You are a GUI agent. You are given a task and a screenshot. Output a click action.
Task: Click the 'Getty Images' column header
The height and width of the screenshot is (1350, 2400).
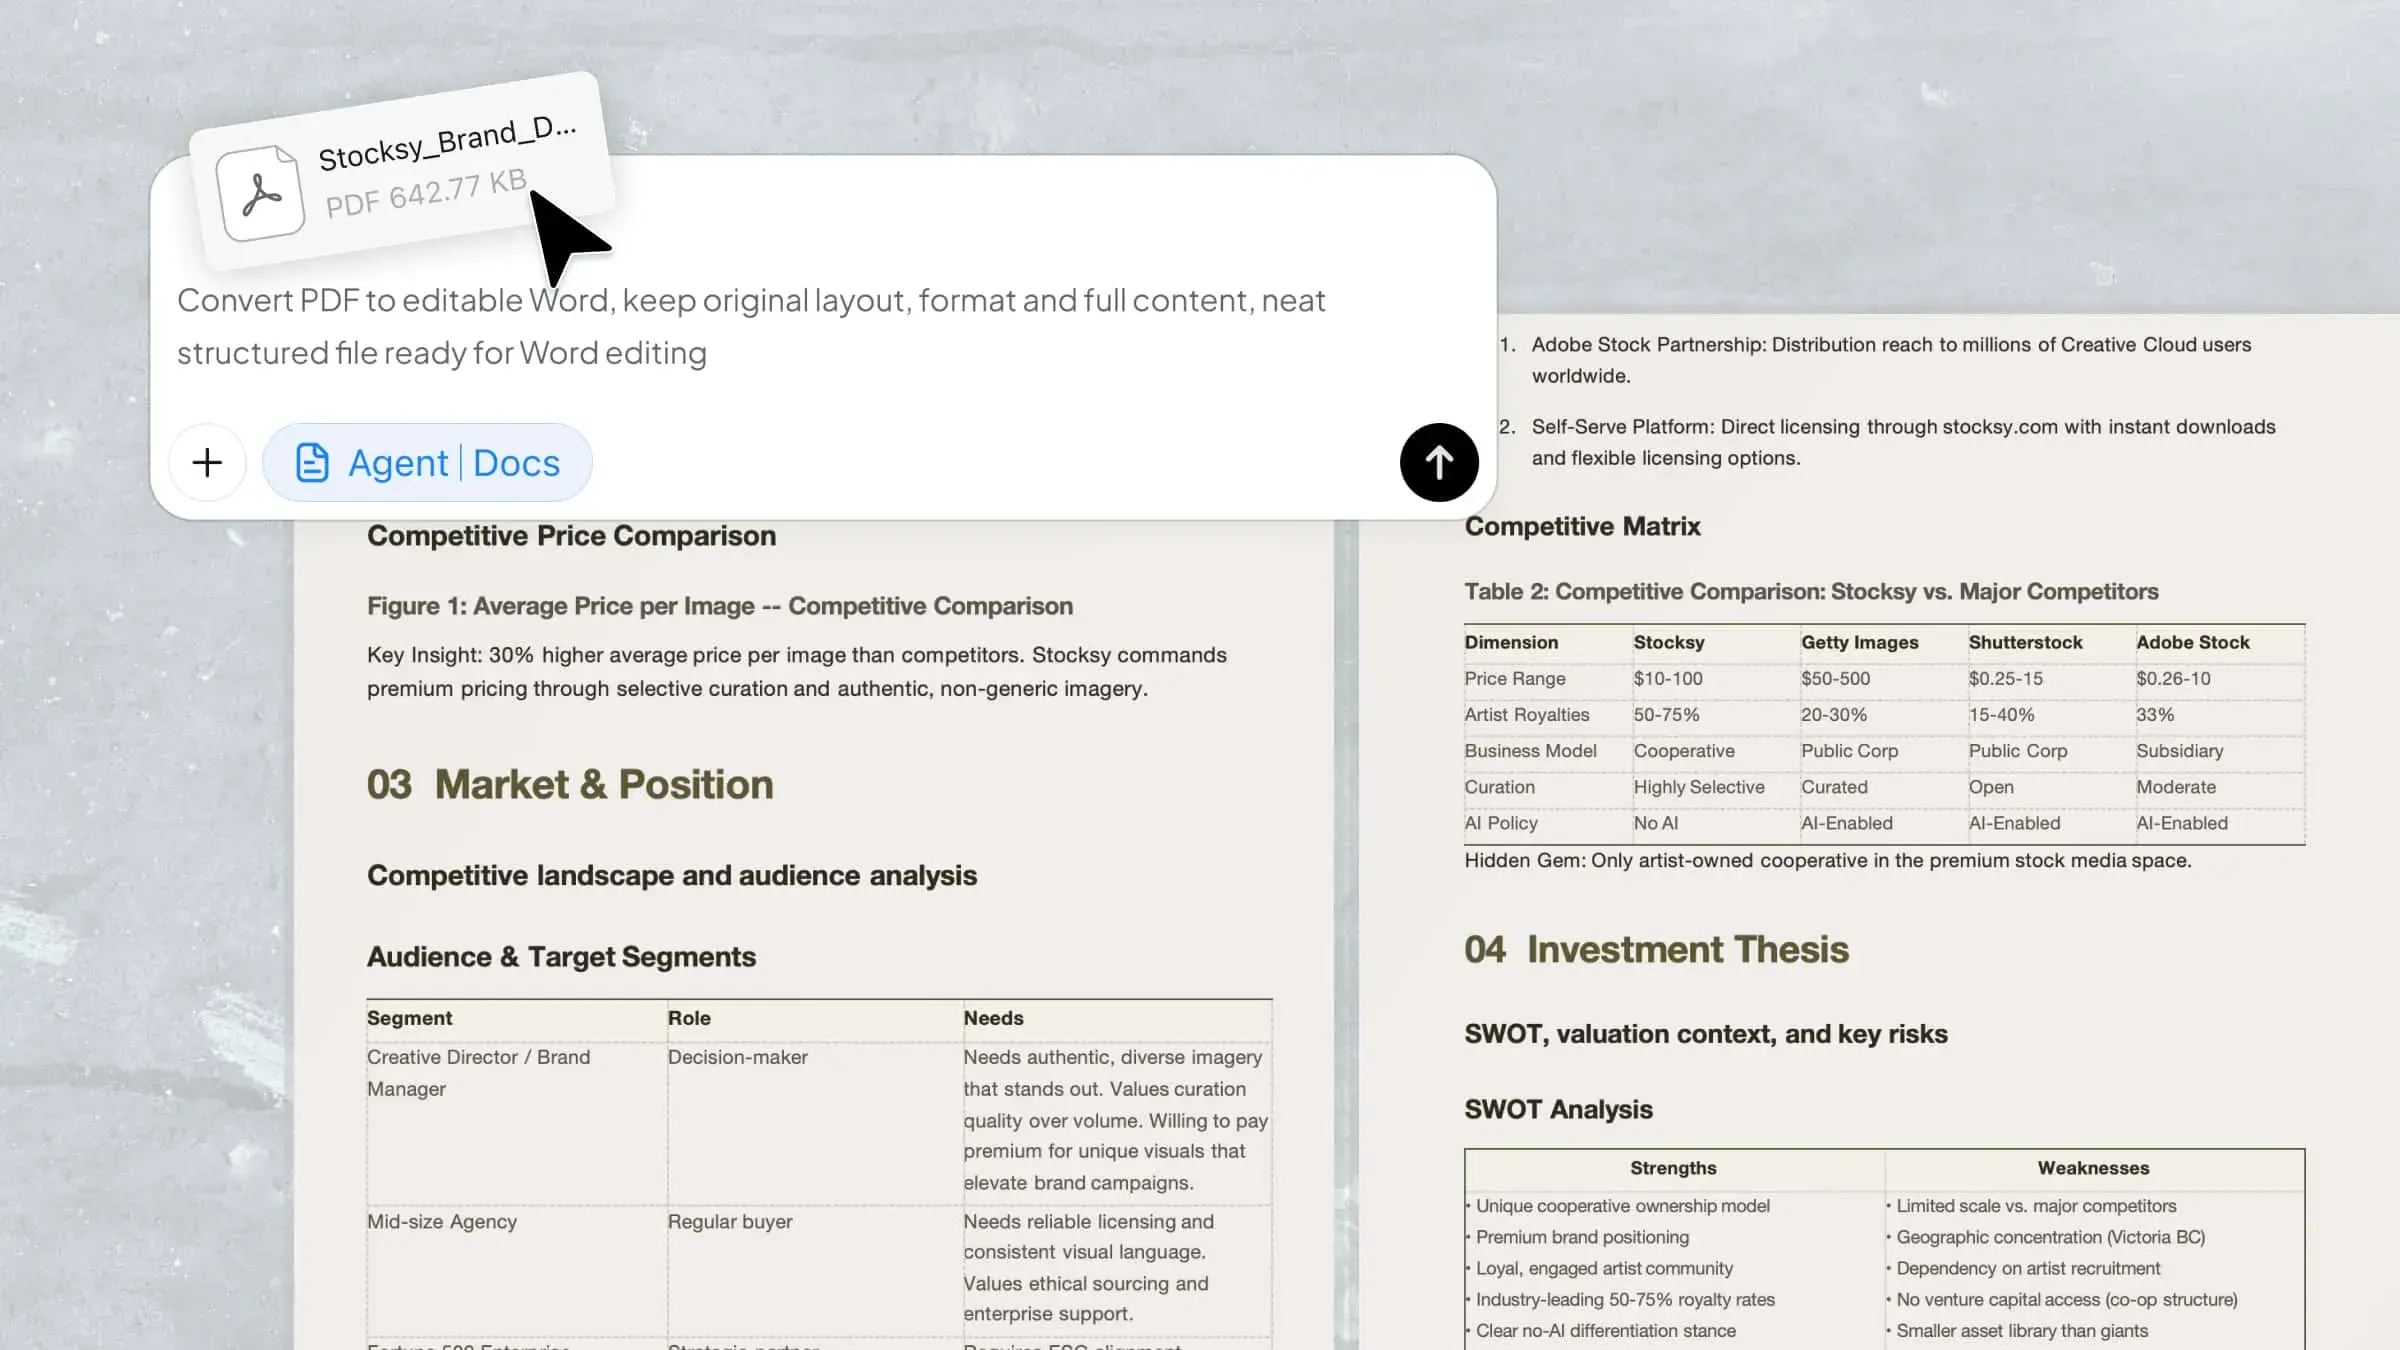click(1859, 642)
